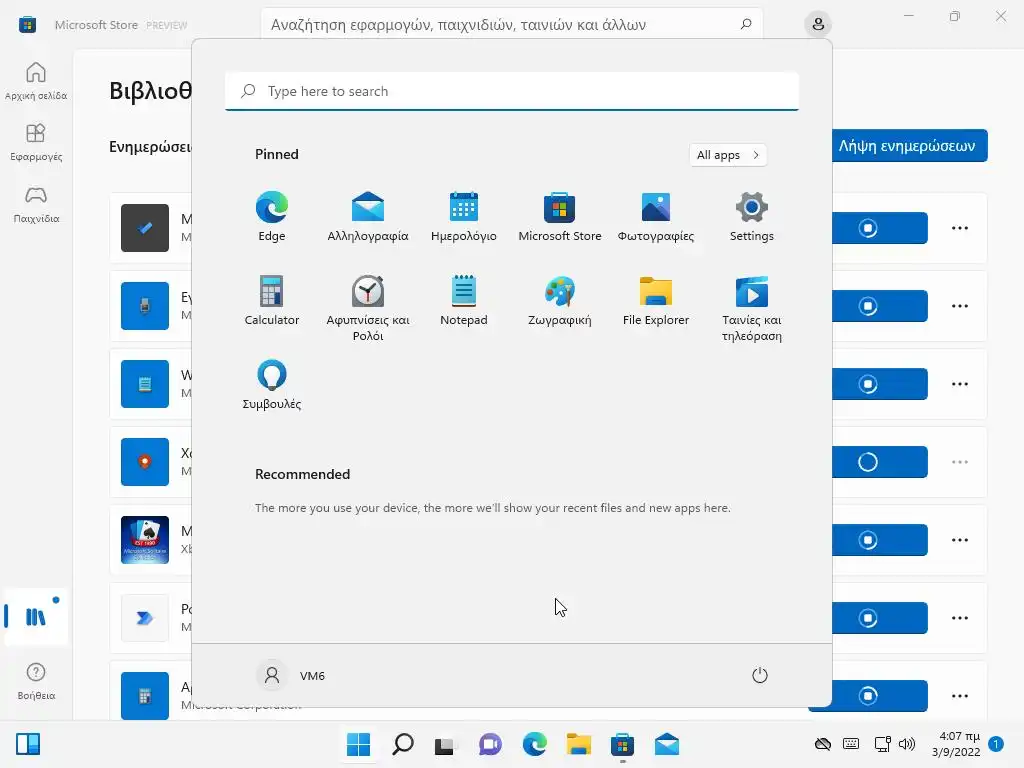The image size is (1024, 768).
Task: Open pinned Microsoft Store app
Action: (x=560, y=217)
